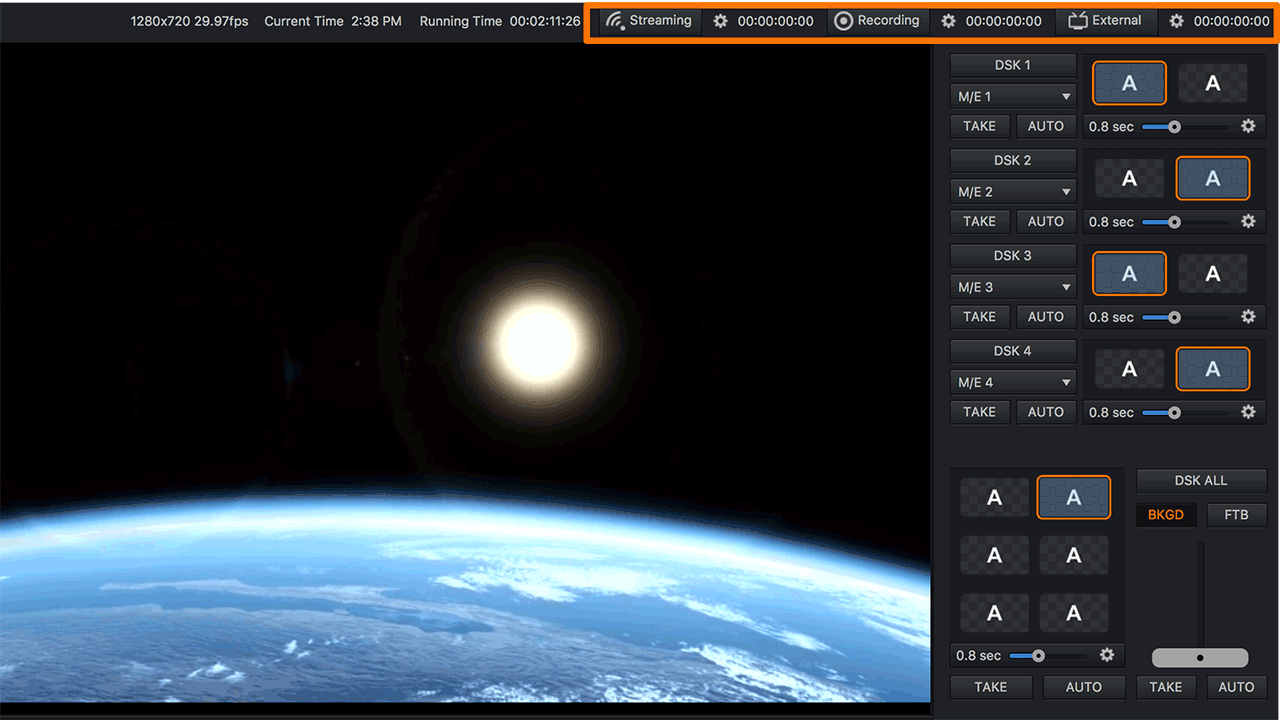Adjust the DSK 3 duration slider

[1185, 317]
